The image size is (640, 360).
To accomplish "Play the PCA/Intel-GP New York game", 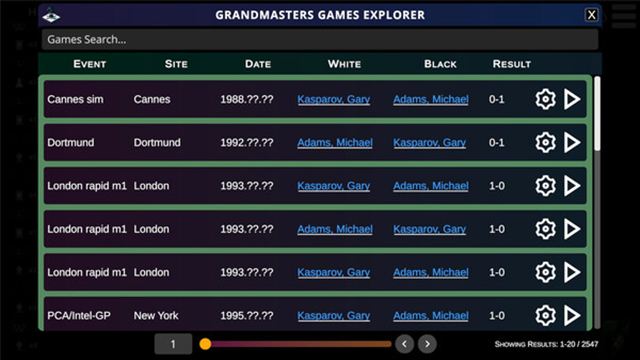I will coord(572,315).
